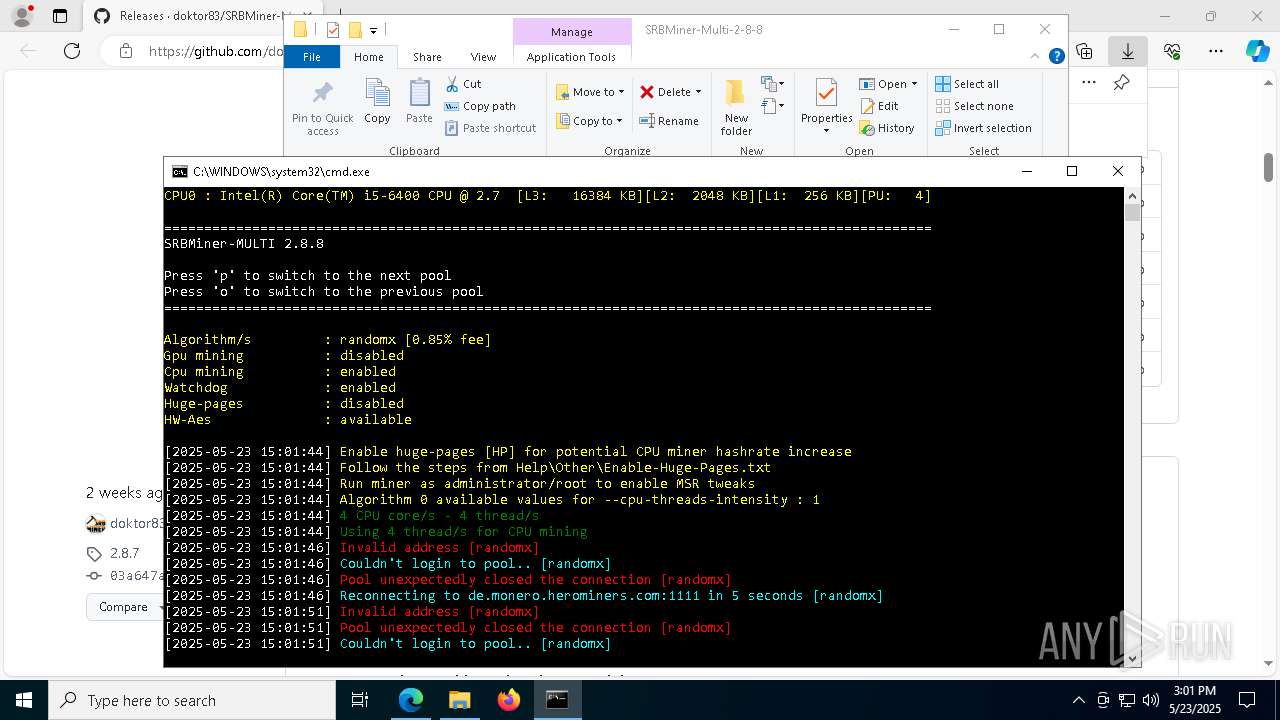Click Copy path in the ribbon
Viewport: 1280px width, 720px height.
pyautogui.click(x=480, y=106)
